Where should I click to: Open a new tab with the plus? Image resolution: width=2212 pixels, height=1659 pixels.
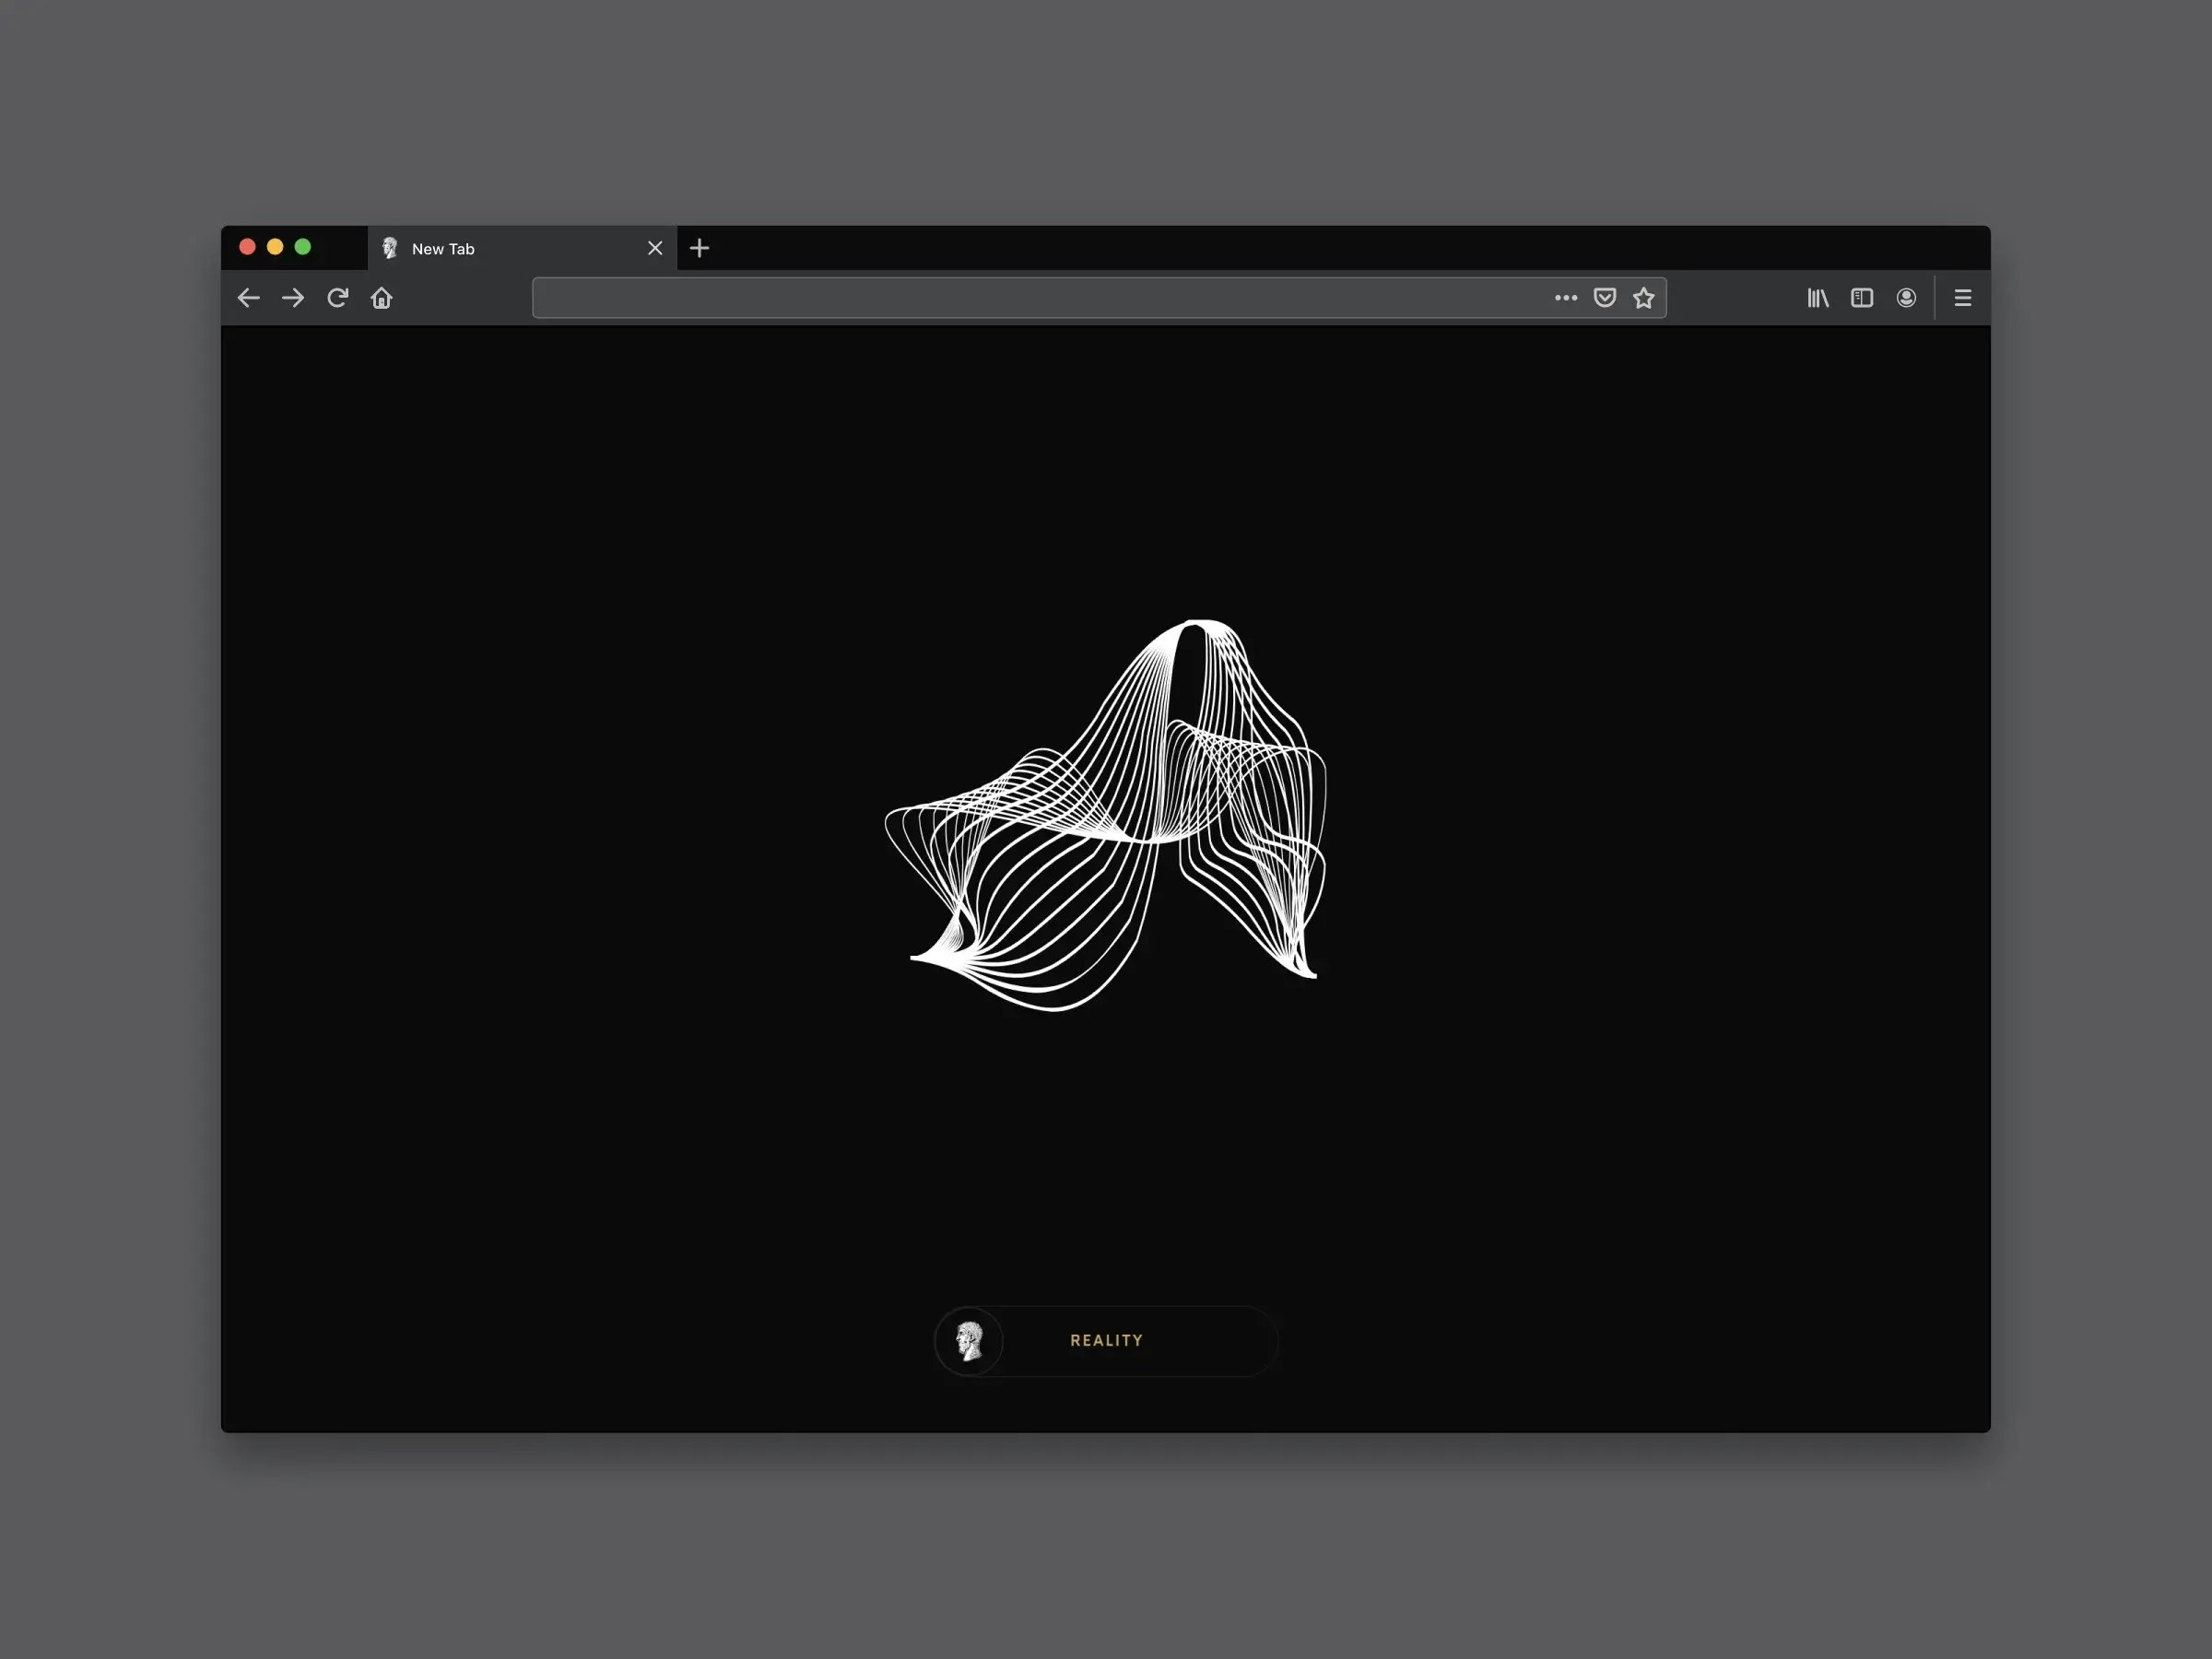tap(698, 248)
